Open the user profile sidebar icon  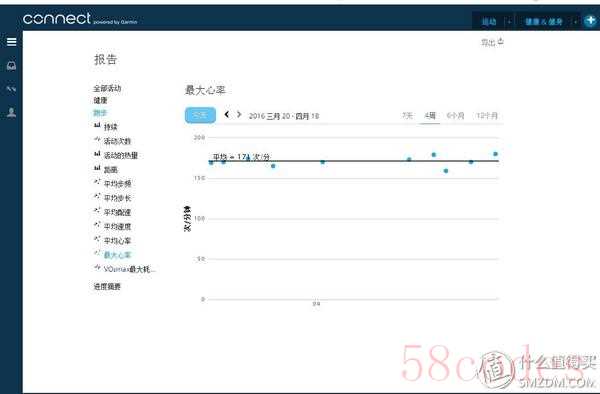click(x=11, y=112)
